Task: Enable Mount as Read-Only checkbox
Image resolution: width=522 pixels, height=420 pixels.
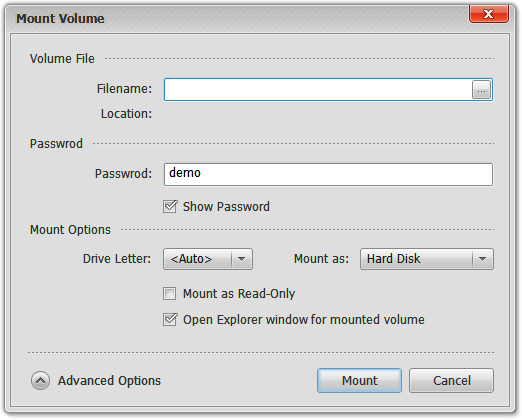Action: (170, 294)
